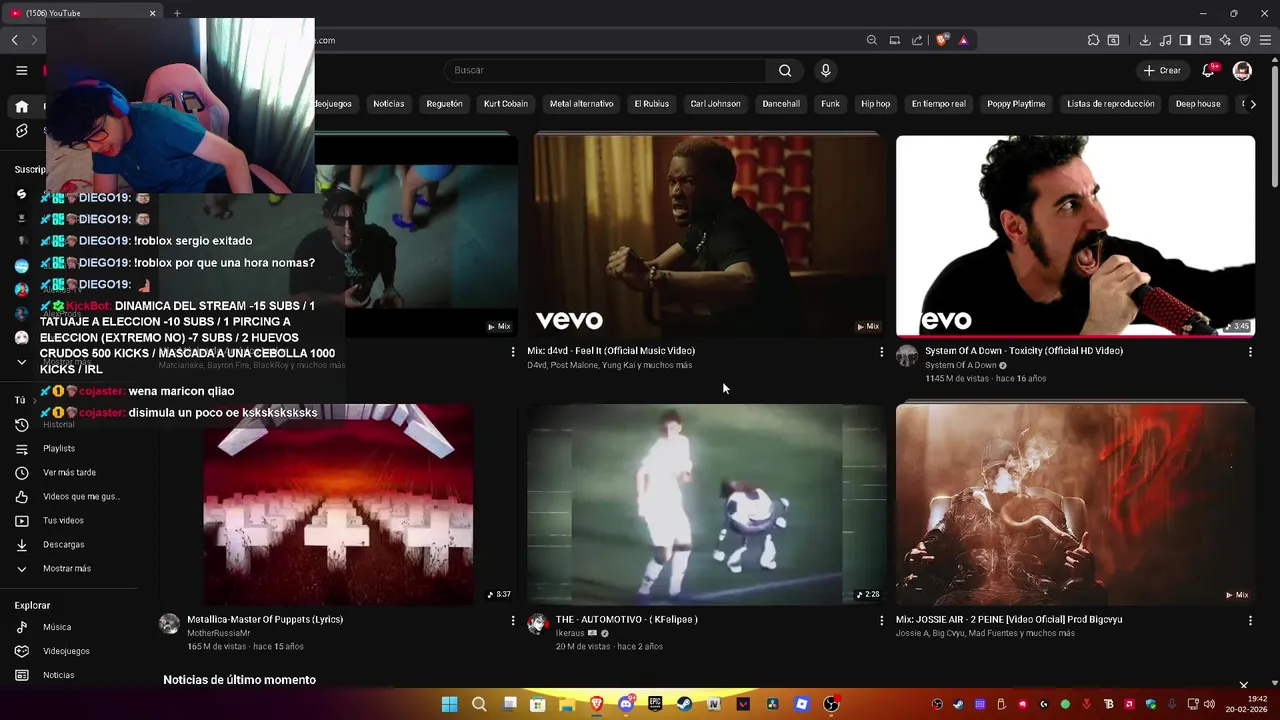This screenshot has height=720, width=1280.
Task: Select the Funk filter chip
Action: 830,104
